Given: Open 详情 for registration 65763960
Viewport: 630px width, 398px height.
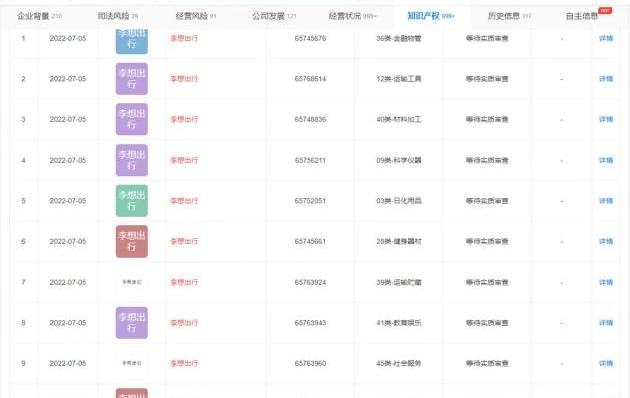Looking at the screenshot, I should click(606, 363).
